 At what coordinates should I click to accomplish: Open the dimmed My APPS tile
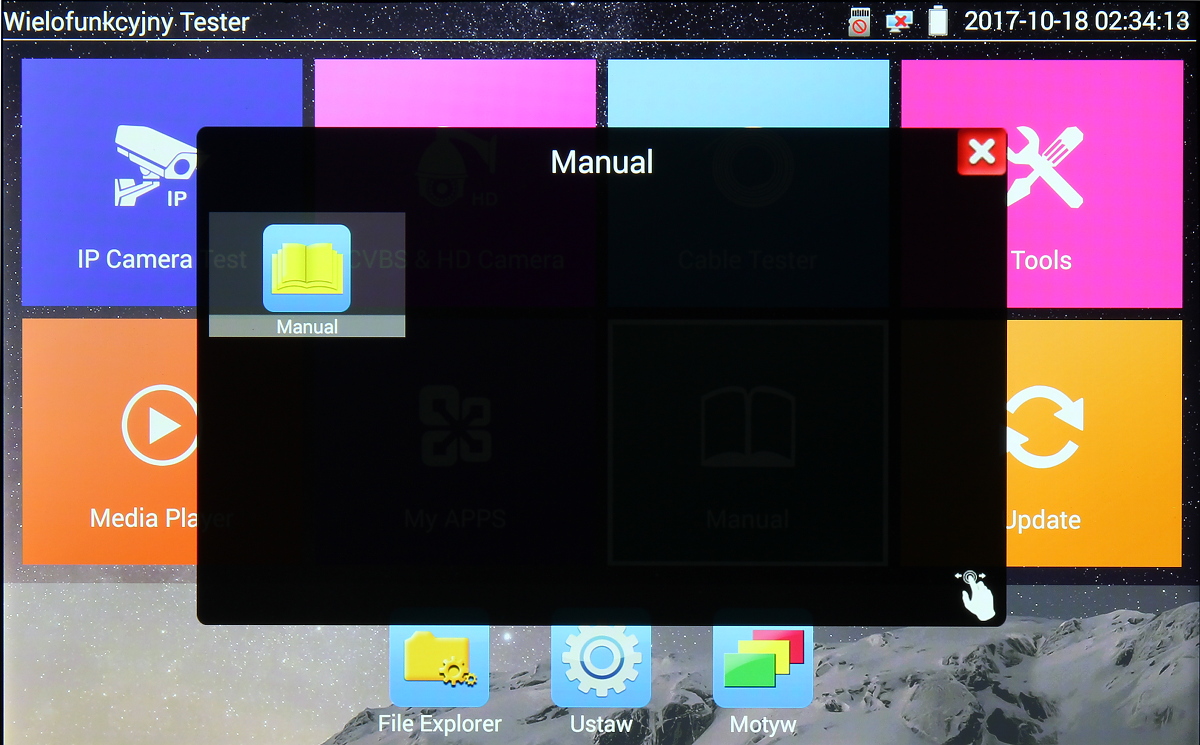click(x=455, y=441)
